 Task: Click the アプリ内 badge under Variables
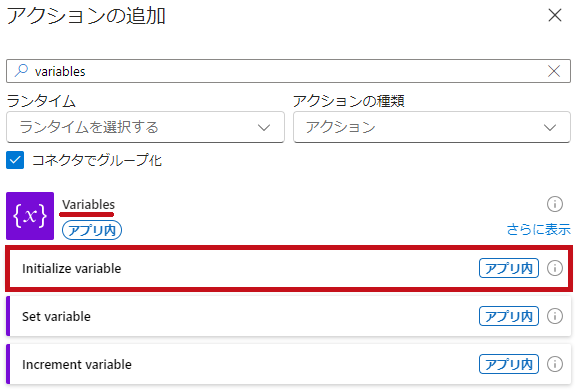point(92,230)
